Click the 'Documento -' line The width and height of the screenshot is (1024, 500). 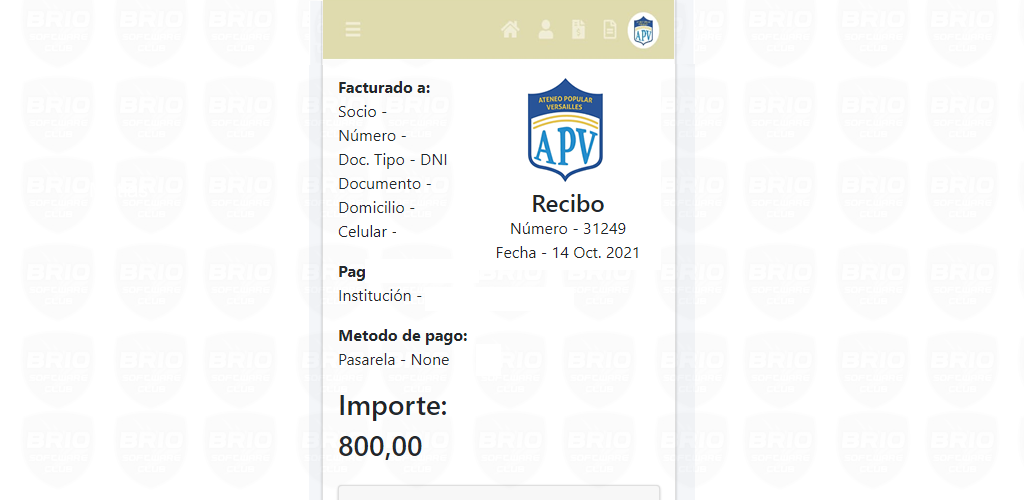click(385, 184)
